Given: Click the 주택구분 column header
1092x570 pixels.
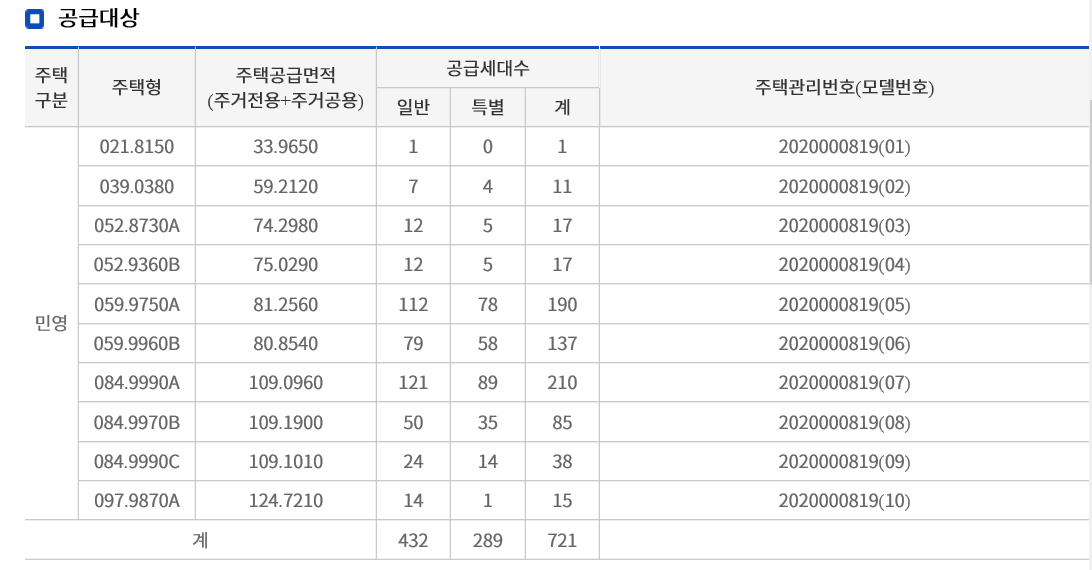Looking at the screenshot, I should (x=52, y=88).
